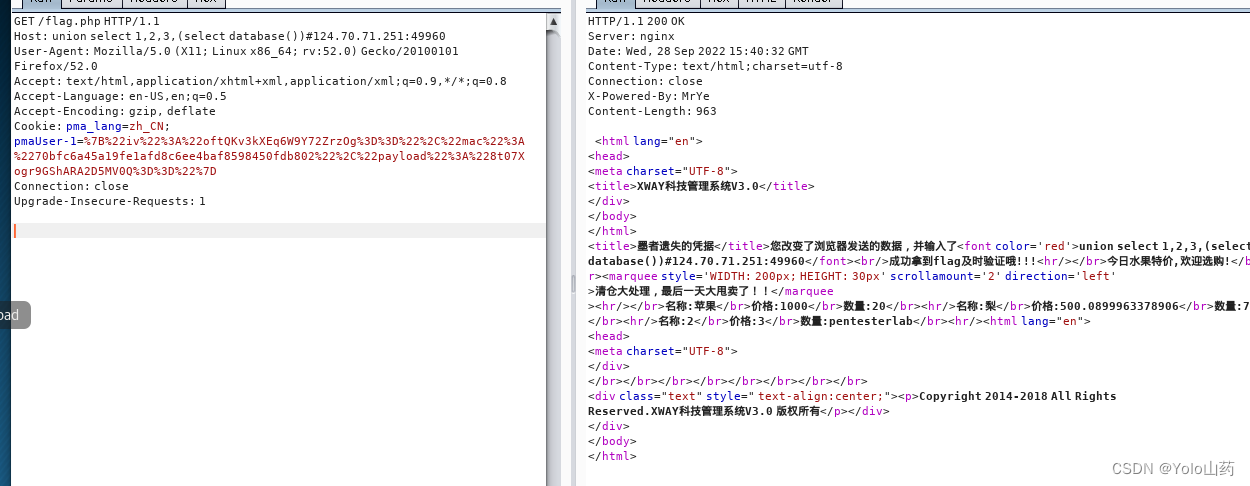Click the 'Accept: text/html' header line
Screen dimensions: 1250x486
point(260,81)
